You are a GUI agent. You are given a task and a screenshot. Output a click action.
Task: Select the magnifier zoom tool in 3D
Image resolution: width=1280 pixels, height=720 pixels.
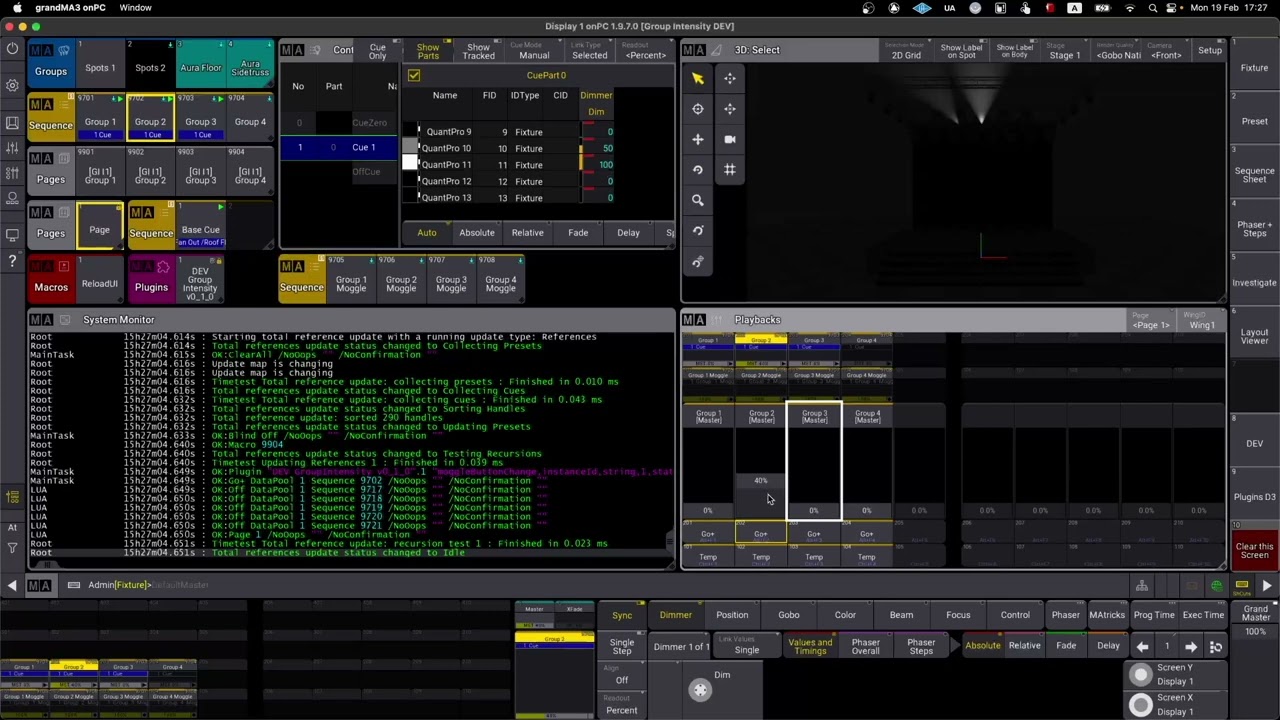coord(698,200)
